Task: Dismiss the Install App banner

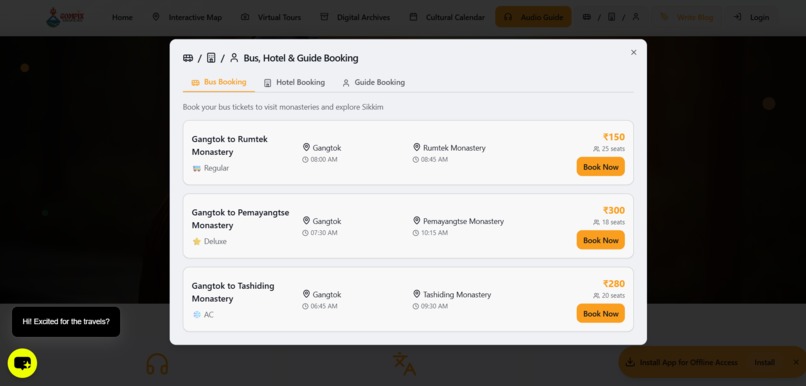Action: 796,363
